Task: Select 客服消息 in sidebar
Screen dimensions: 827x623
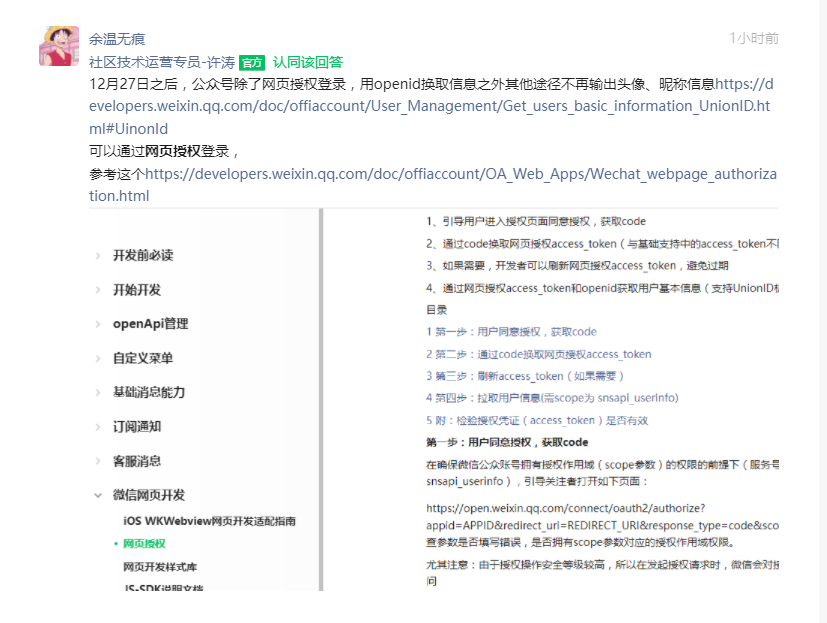Action: tap(137, 461)
